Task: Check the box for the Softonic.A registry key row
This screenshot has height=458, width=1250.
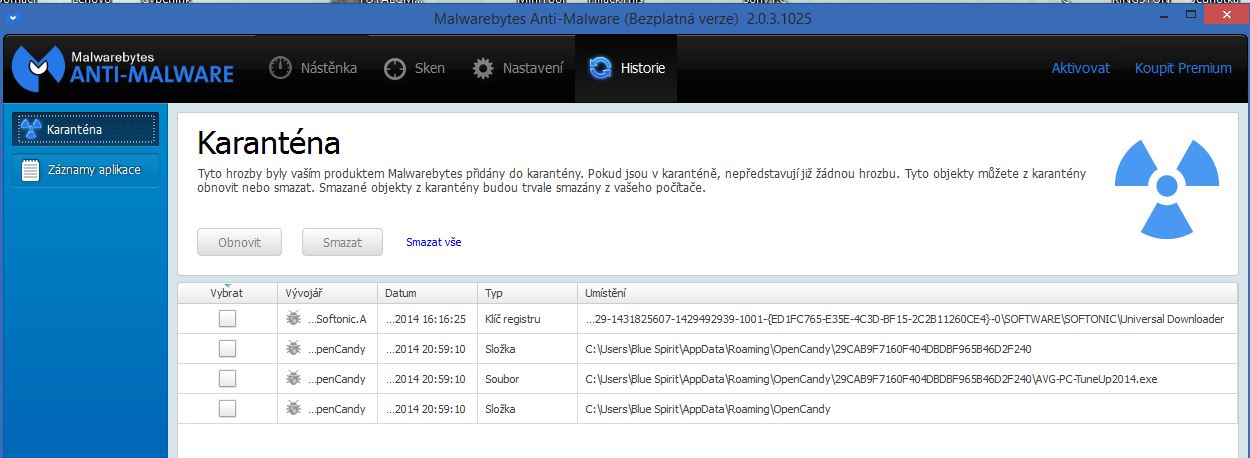Action: [227, 319]
